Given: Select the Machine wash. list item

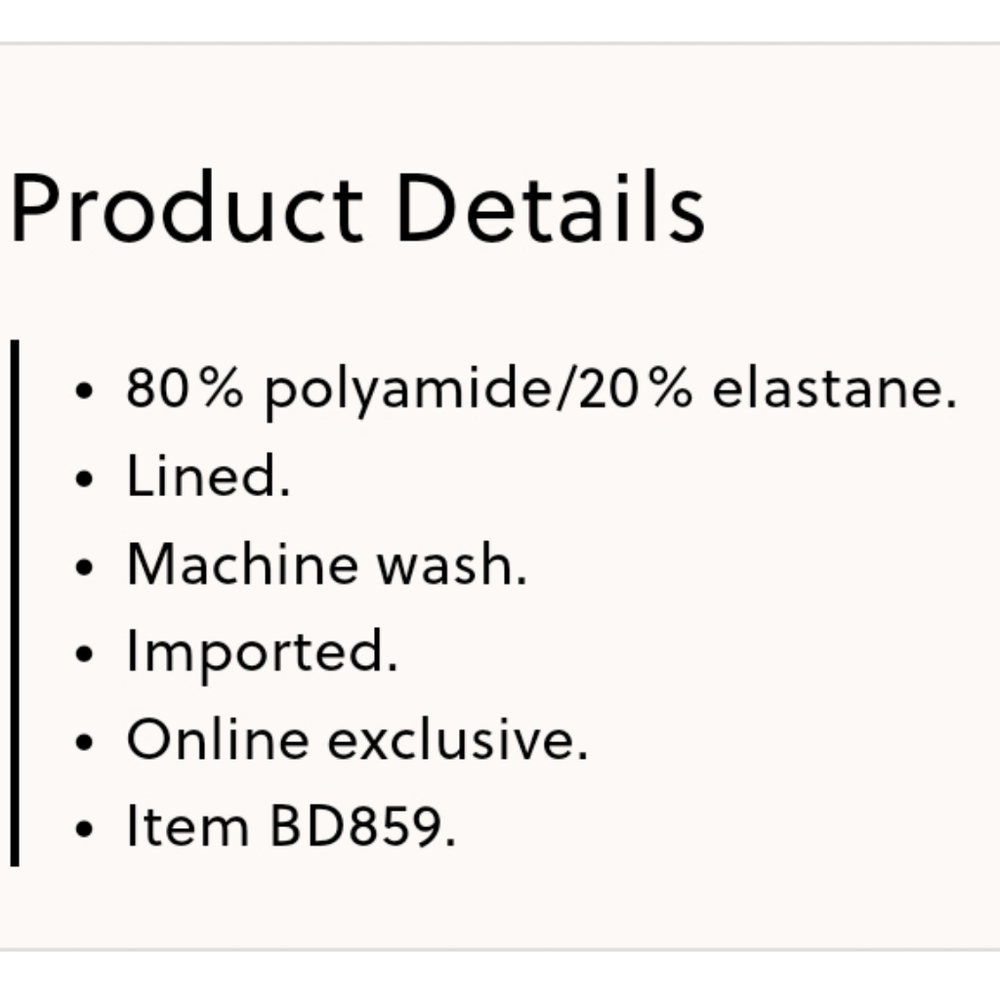Looking at the screenshot, I should 327,564.
